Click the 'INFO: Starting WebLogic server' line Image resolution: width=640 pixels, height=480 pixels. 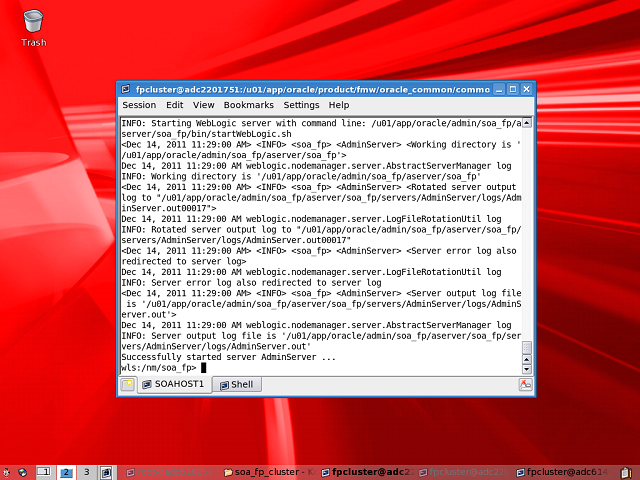321,123
